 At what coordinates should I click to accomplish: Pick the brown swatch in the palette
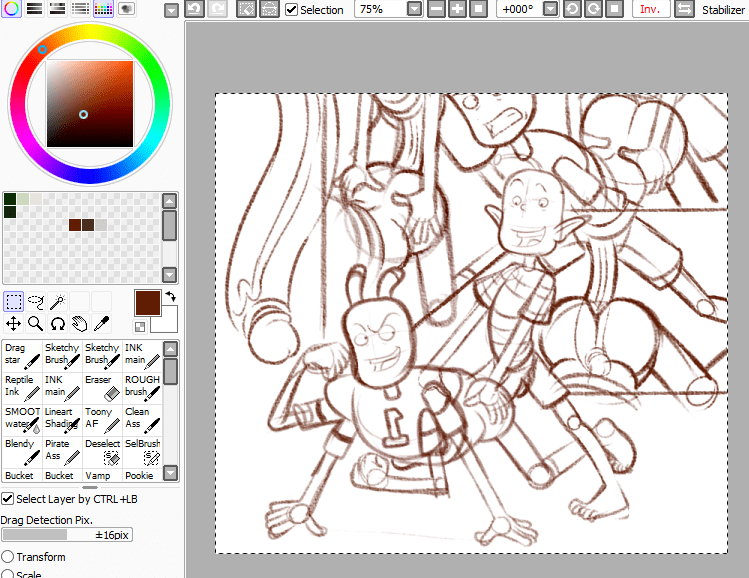coord(75,225)
